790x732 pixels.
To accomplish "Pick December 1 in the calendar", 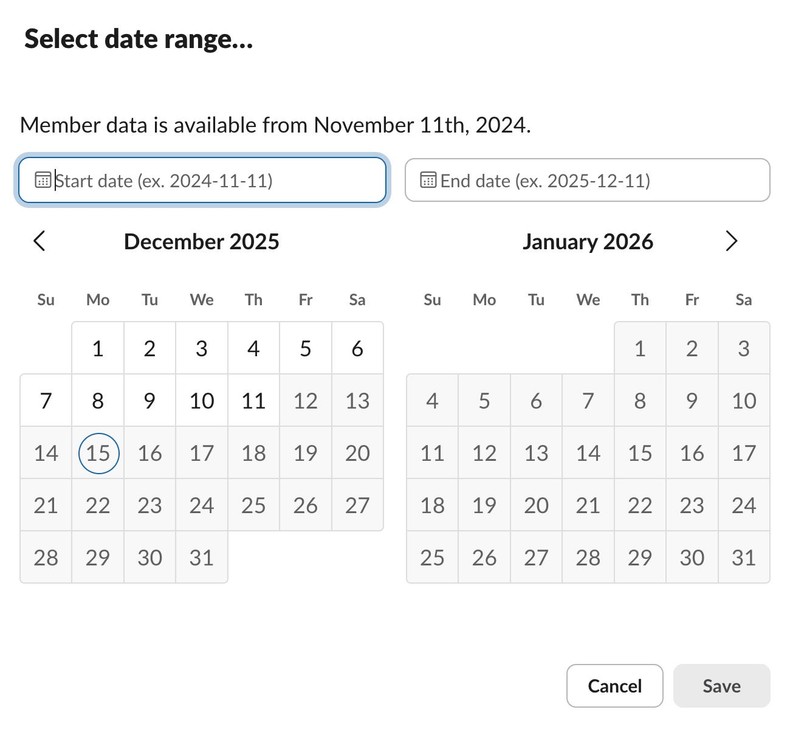I will coord(98,349).
